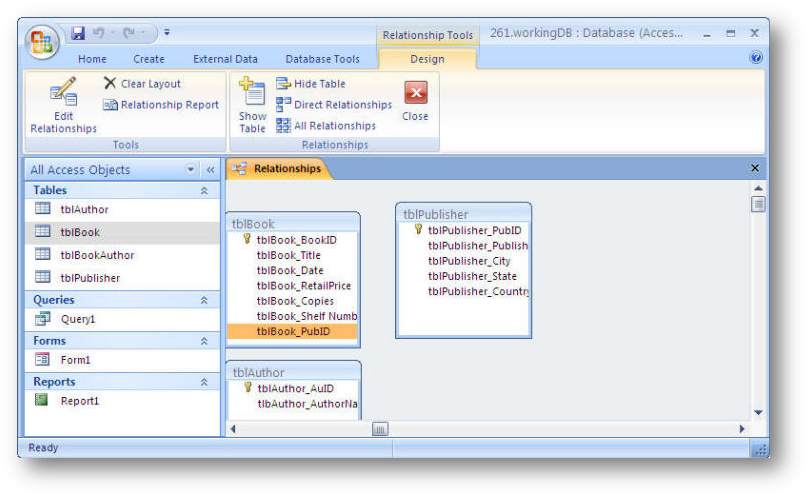
Task: Click the red Close relationships button
Action: pyautogui.click(x=415, y=93)
